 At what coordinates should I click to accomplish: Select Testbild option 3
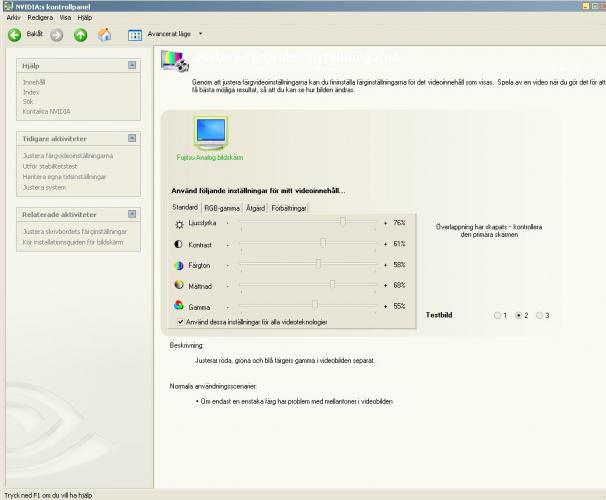540,315
